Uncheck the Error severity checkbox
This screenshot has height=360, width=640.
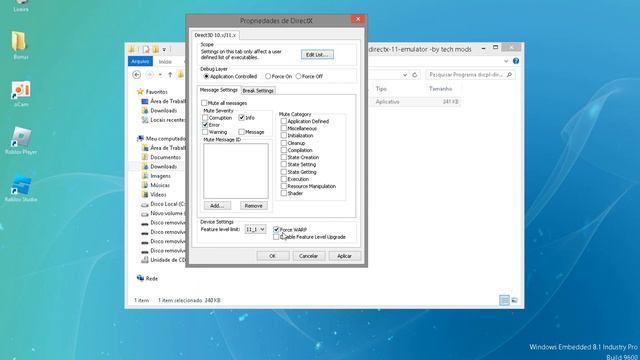[205, 125]
